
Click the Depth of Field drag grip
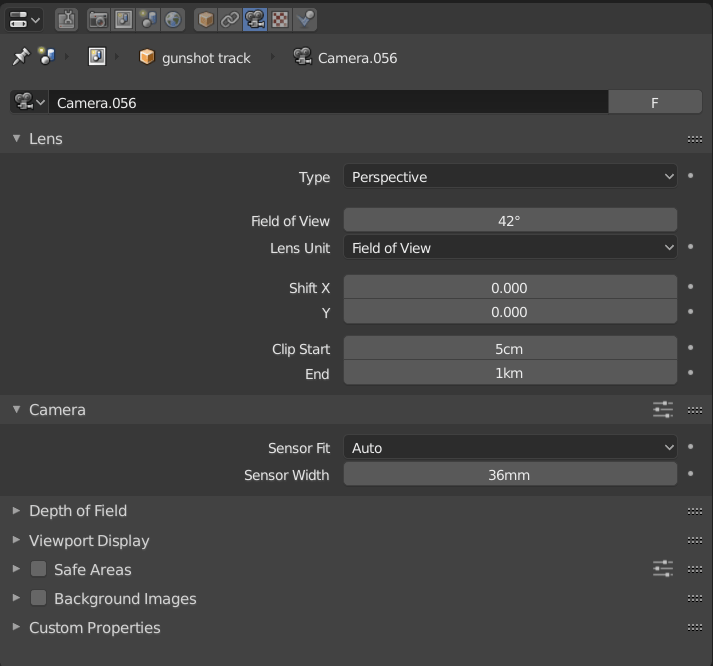pyautogui.click(x=695, y=511)
